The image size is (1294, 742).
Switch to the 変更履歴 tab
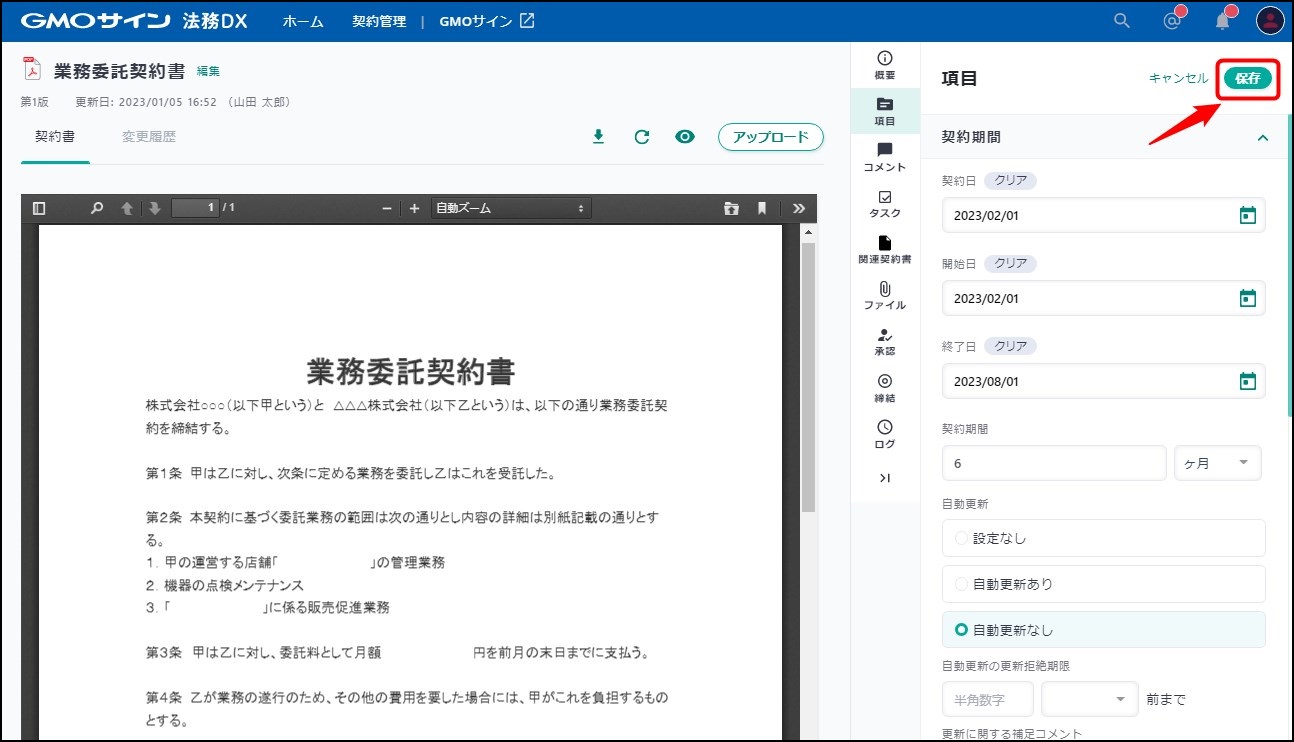pyautogui.click(x=149, y=137)
